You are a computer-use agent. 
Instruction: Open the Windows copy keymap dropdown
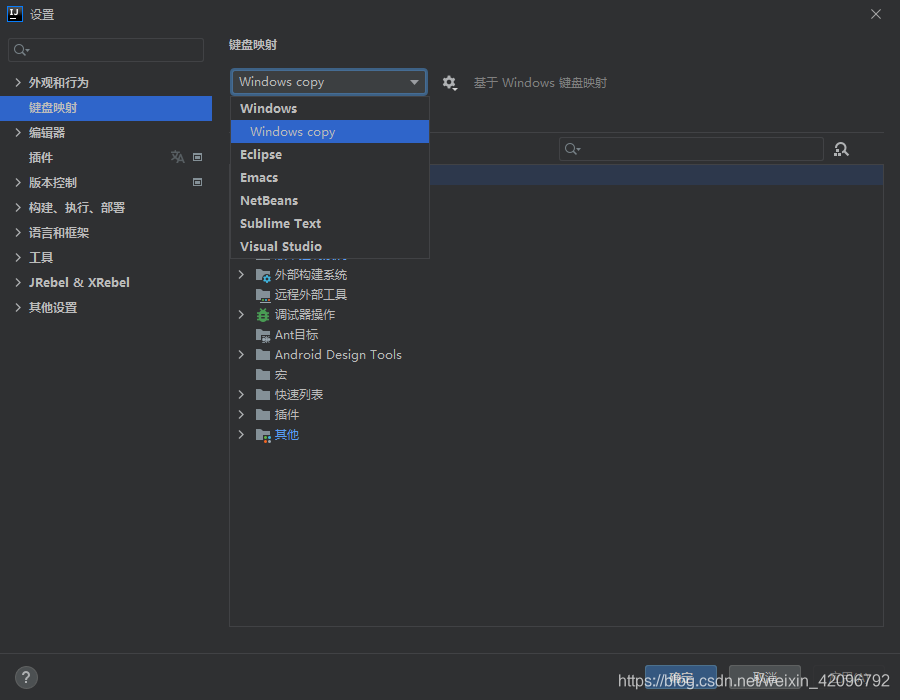(329, 82)
